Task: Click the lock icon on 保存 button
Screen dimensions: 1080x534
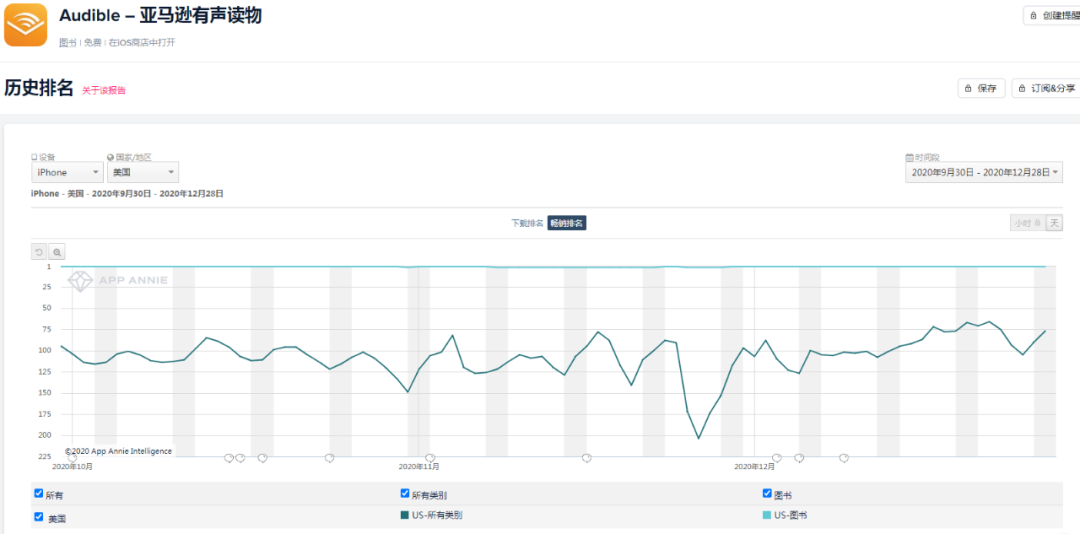Action: [x=969, y=89]
